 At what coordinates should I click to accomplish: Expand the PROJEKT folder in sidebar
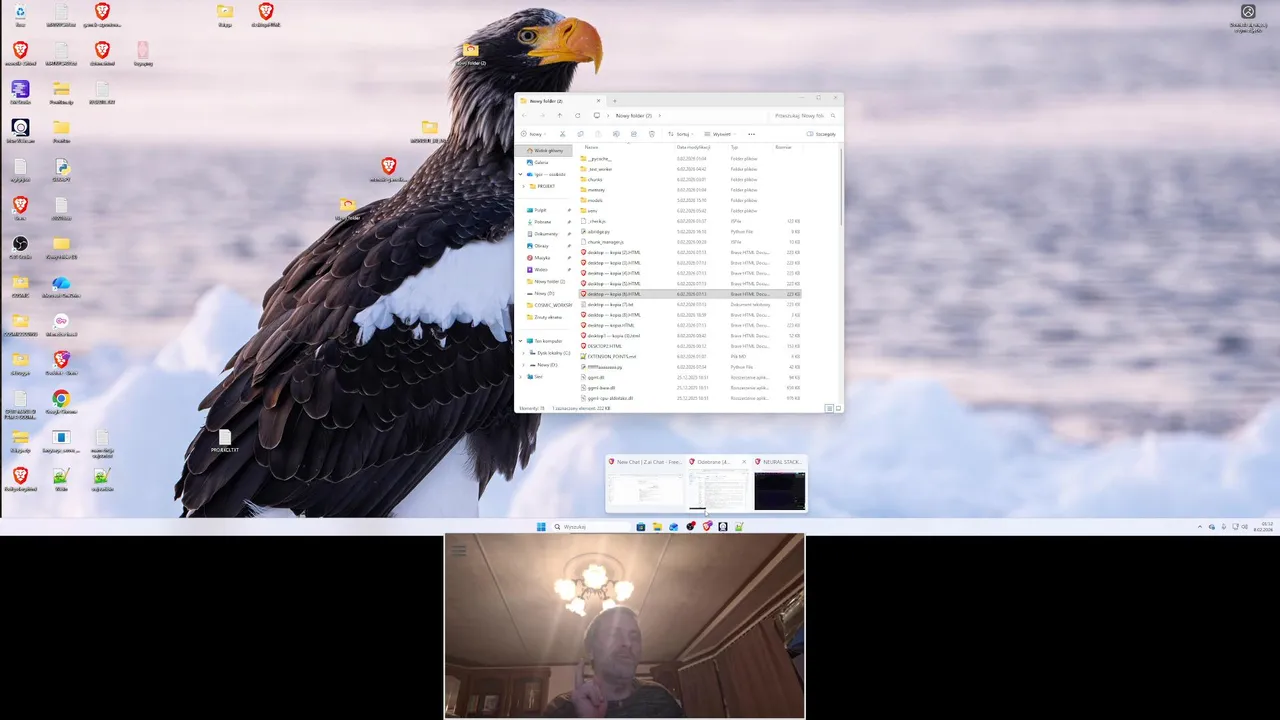point(524,186)
